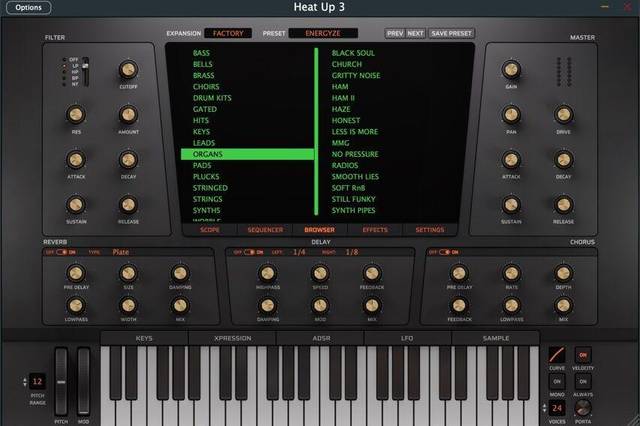Open the Expansion FACTORY selector
The height and width of the screenshot is (426, 640).
[x=228, y=33]
